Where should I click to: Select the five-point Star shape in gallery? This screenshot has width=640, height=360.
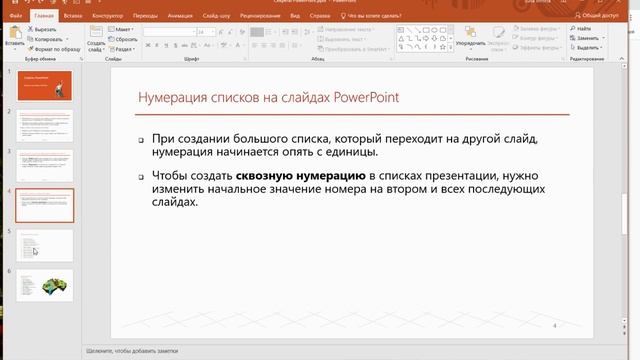pos(442,47)
